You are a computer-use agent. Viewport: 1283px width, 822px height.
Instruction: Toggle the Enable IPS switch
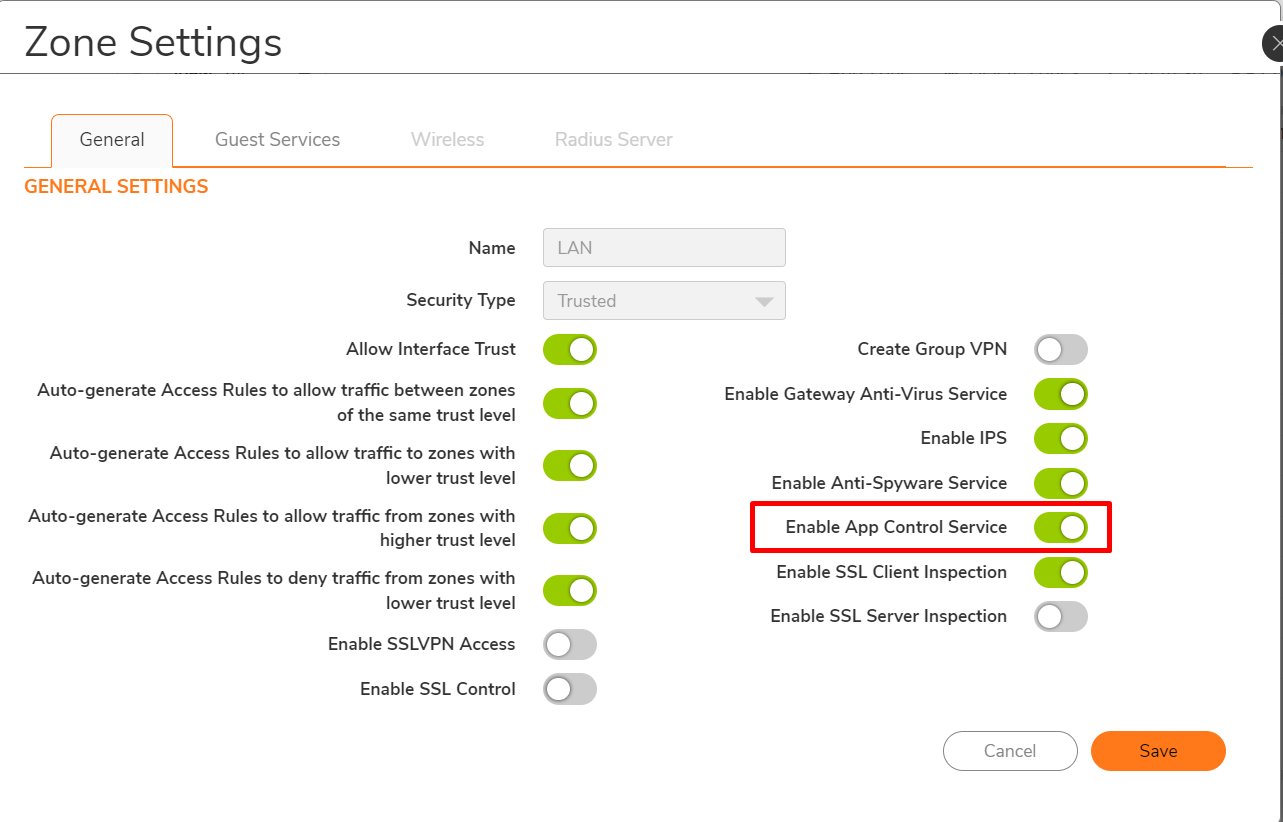coord(1061,438)
